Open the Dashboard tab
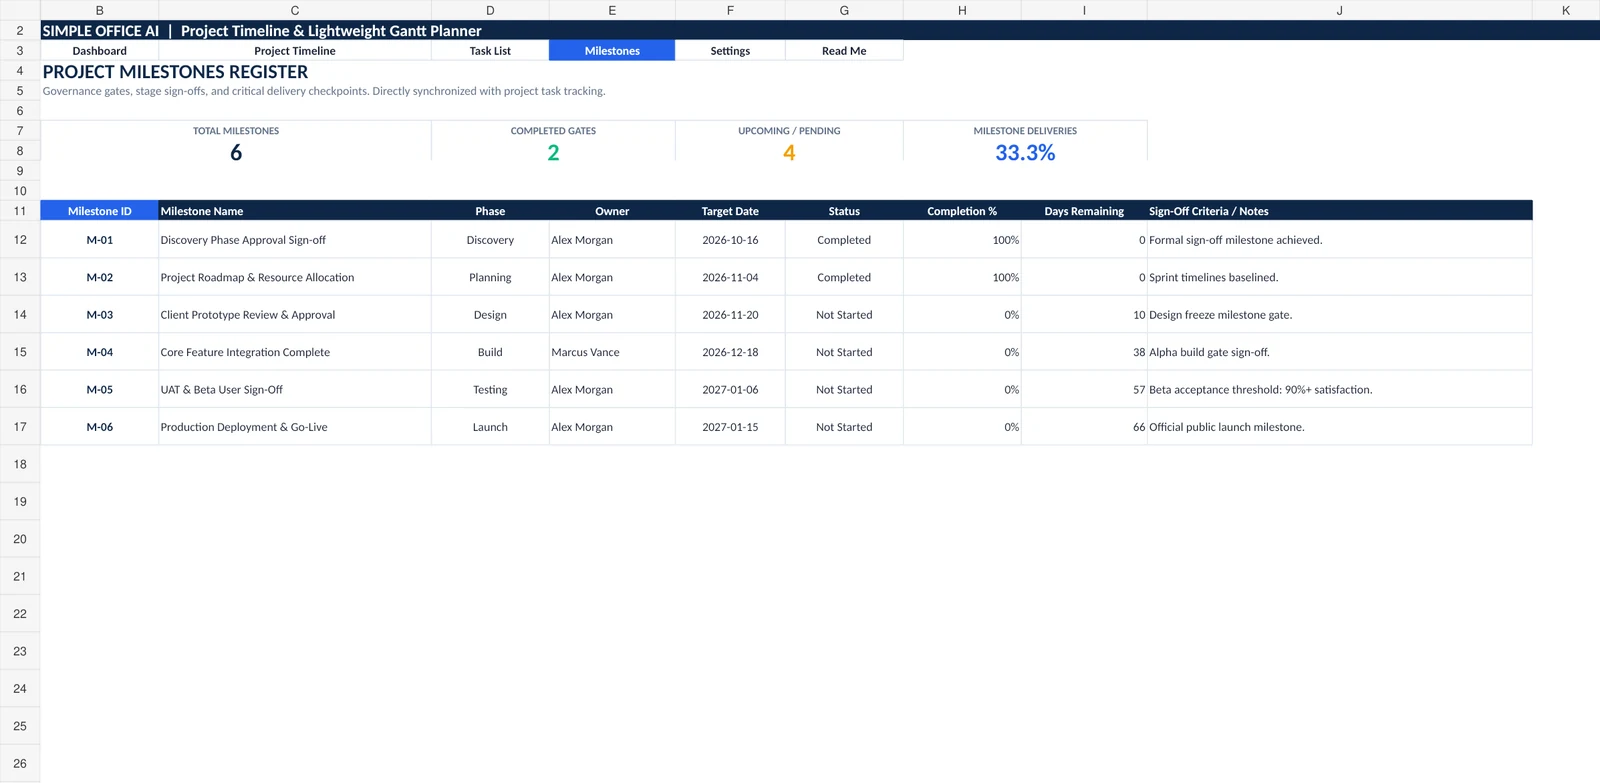This screenshot has width=1600, height=783. coord(100,51)
